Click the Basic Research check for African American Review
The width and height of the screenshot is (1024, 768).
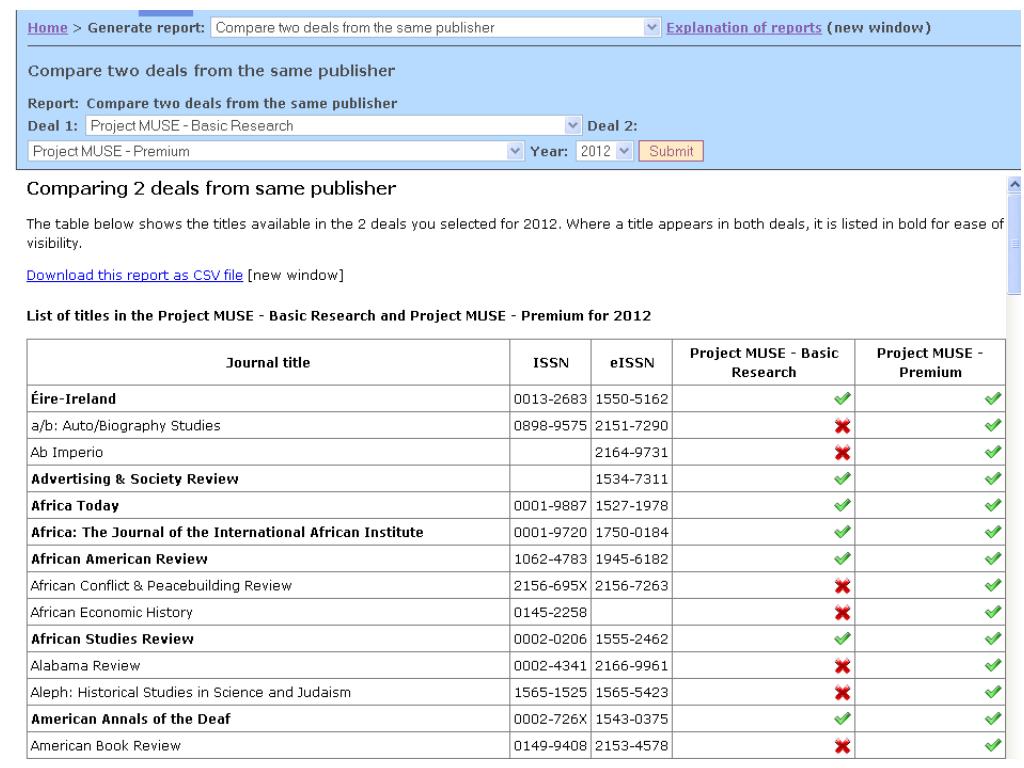(842, 559)
